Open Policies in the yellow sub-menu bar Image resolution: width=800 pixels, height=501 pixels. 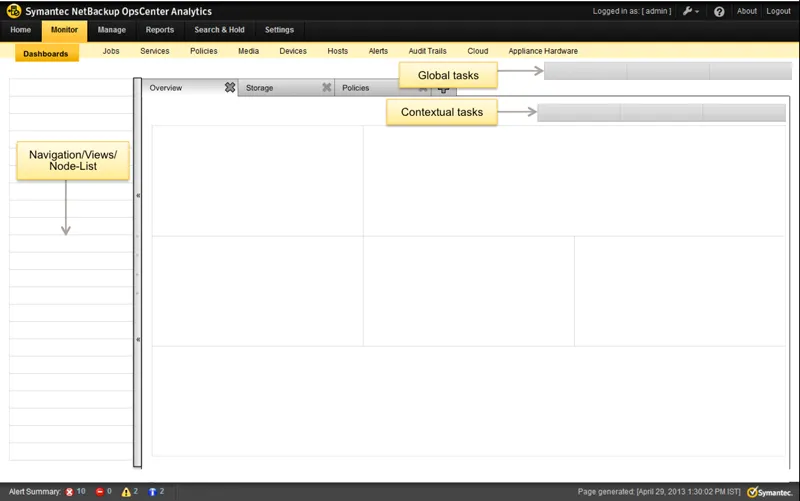[x=204, y=51]
